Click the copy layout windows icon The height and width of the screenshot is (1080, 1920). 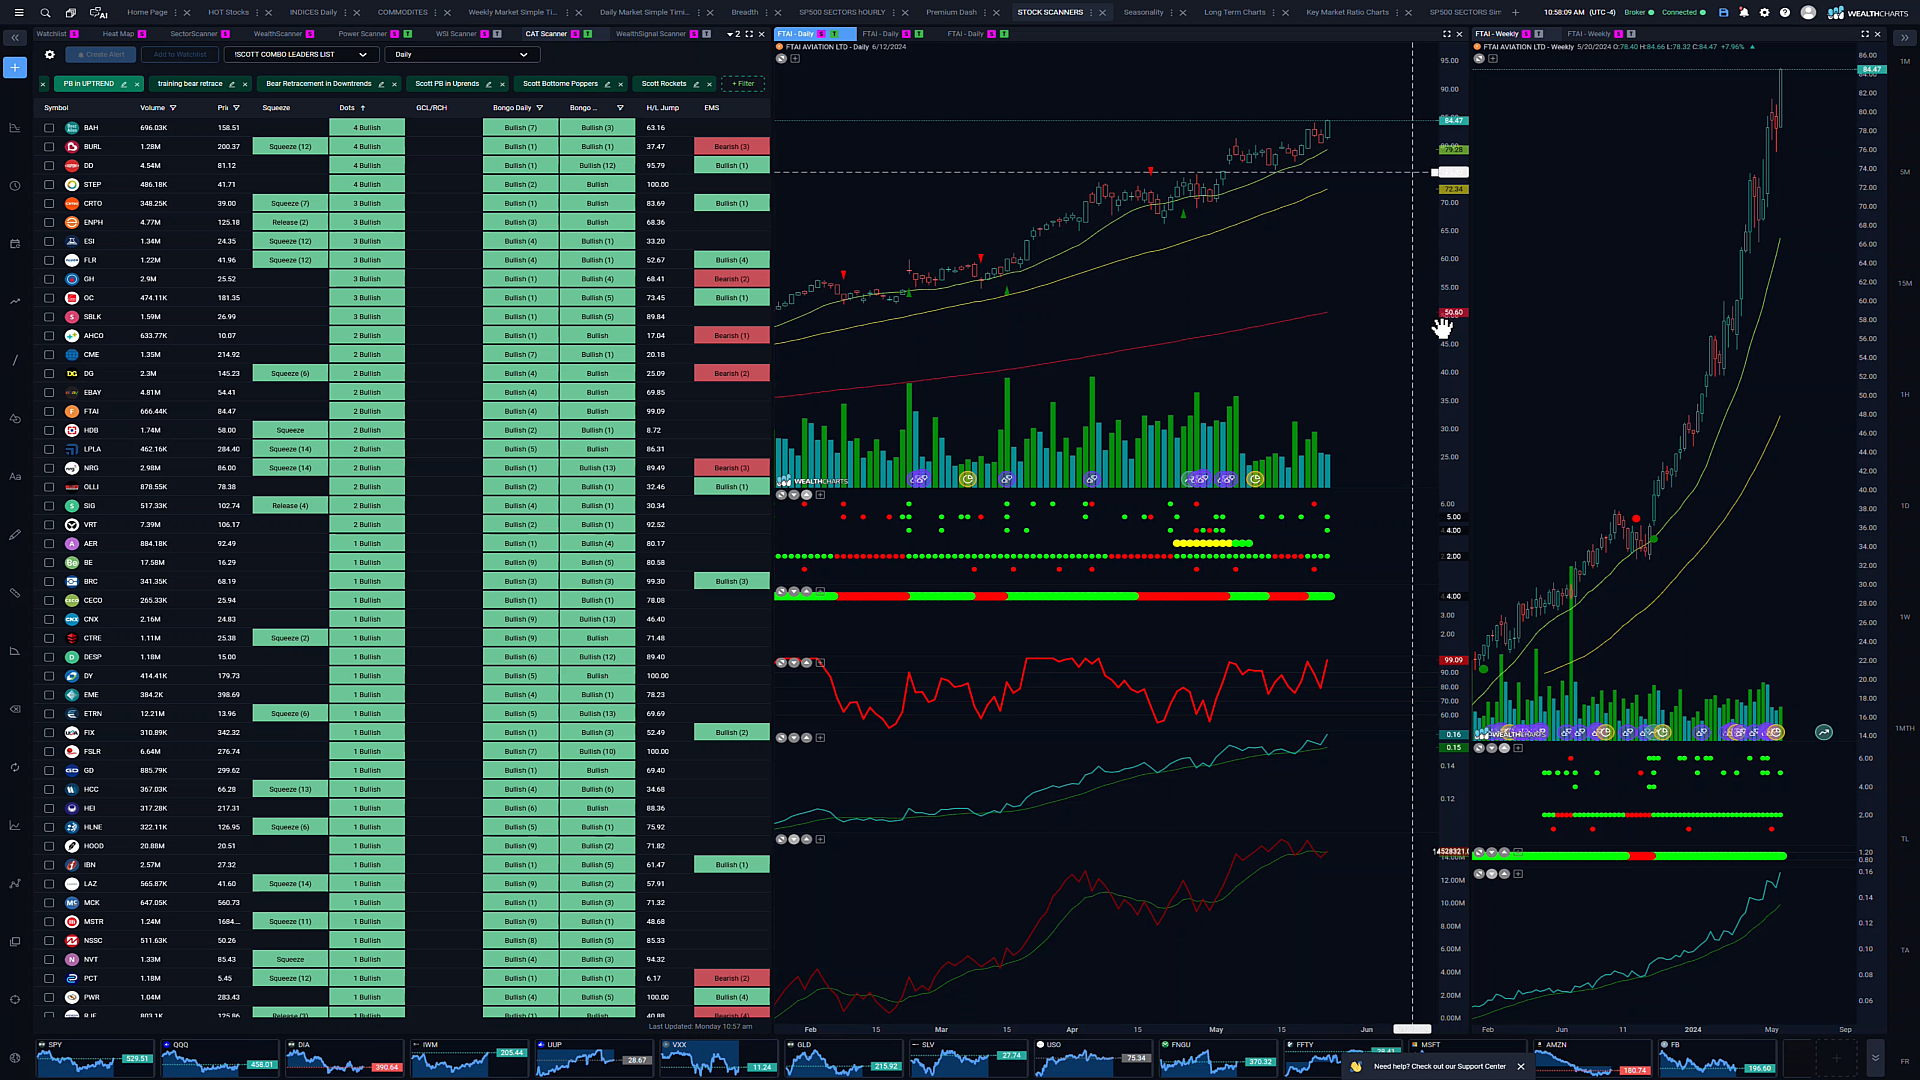[x=71, y=13]
